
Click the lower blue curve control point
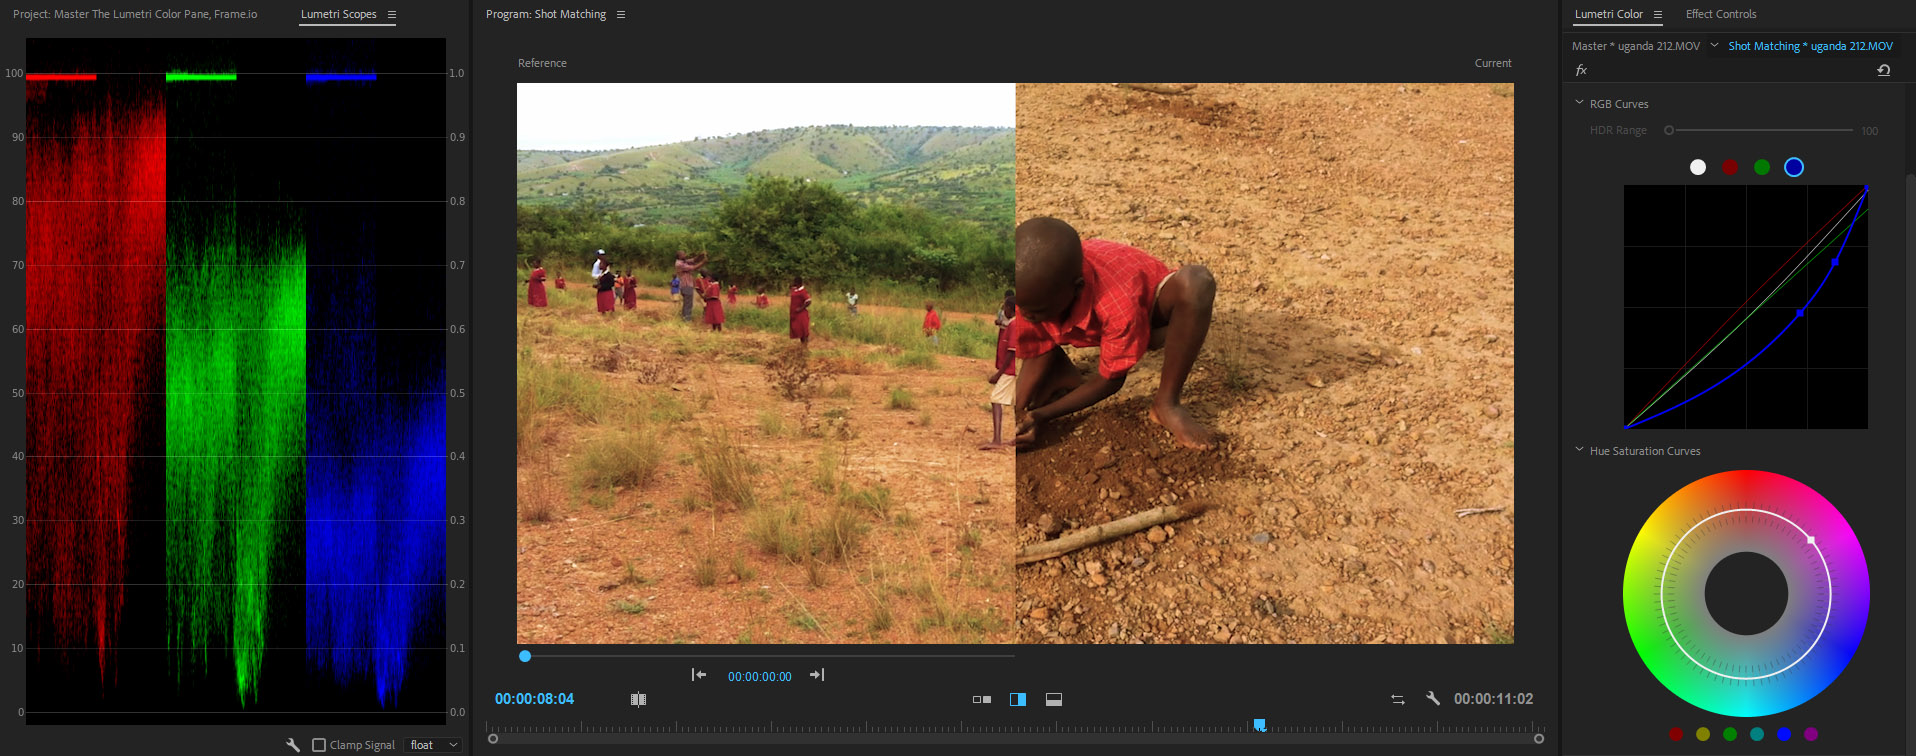click(x=1800, y=313)
